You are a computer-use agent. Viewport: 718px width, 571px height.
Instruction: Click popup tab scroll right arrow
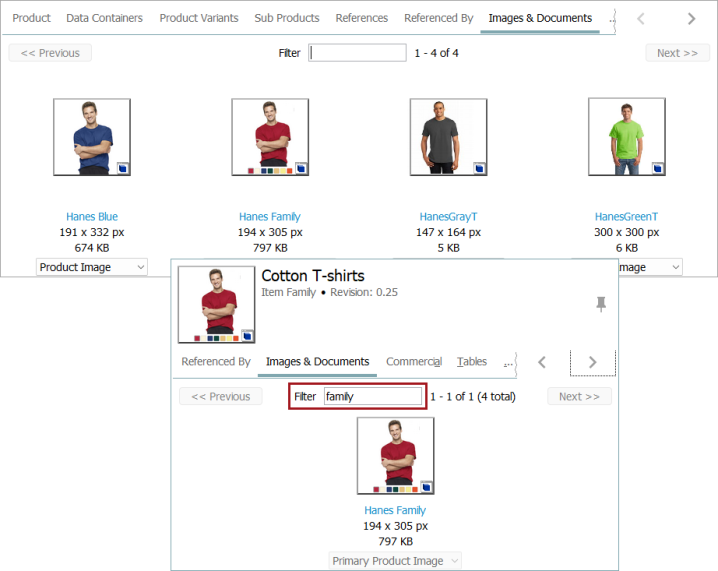[593, 362]
